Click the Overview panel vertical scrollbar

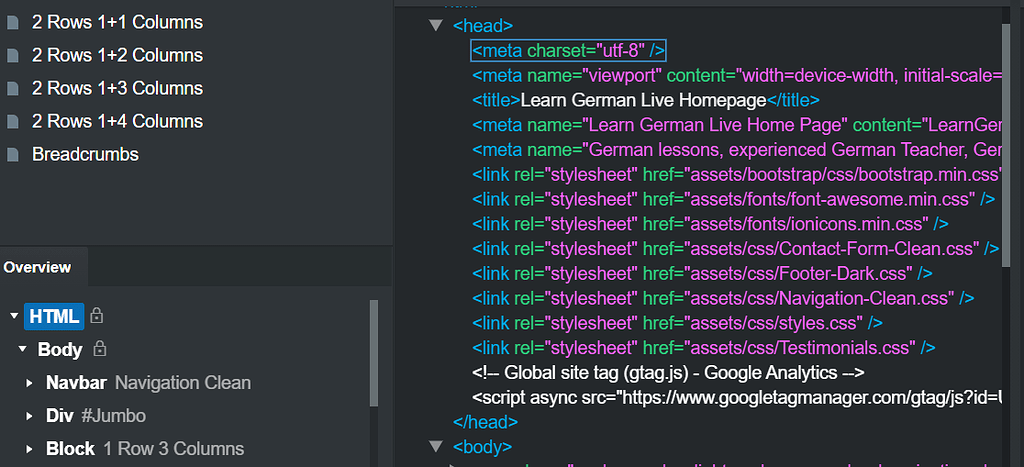tap(374, 353)
